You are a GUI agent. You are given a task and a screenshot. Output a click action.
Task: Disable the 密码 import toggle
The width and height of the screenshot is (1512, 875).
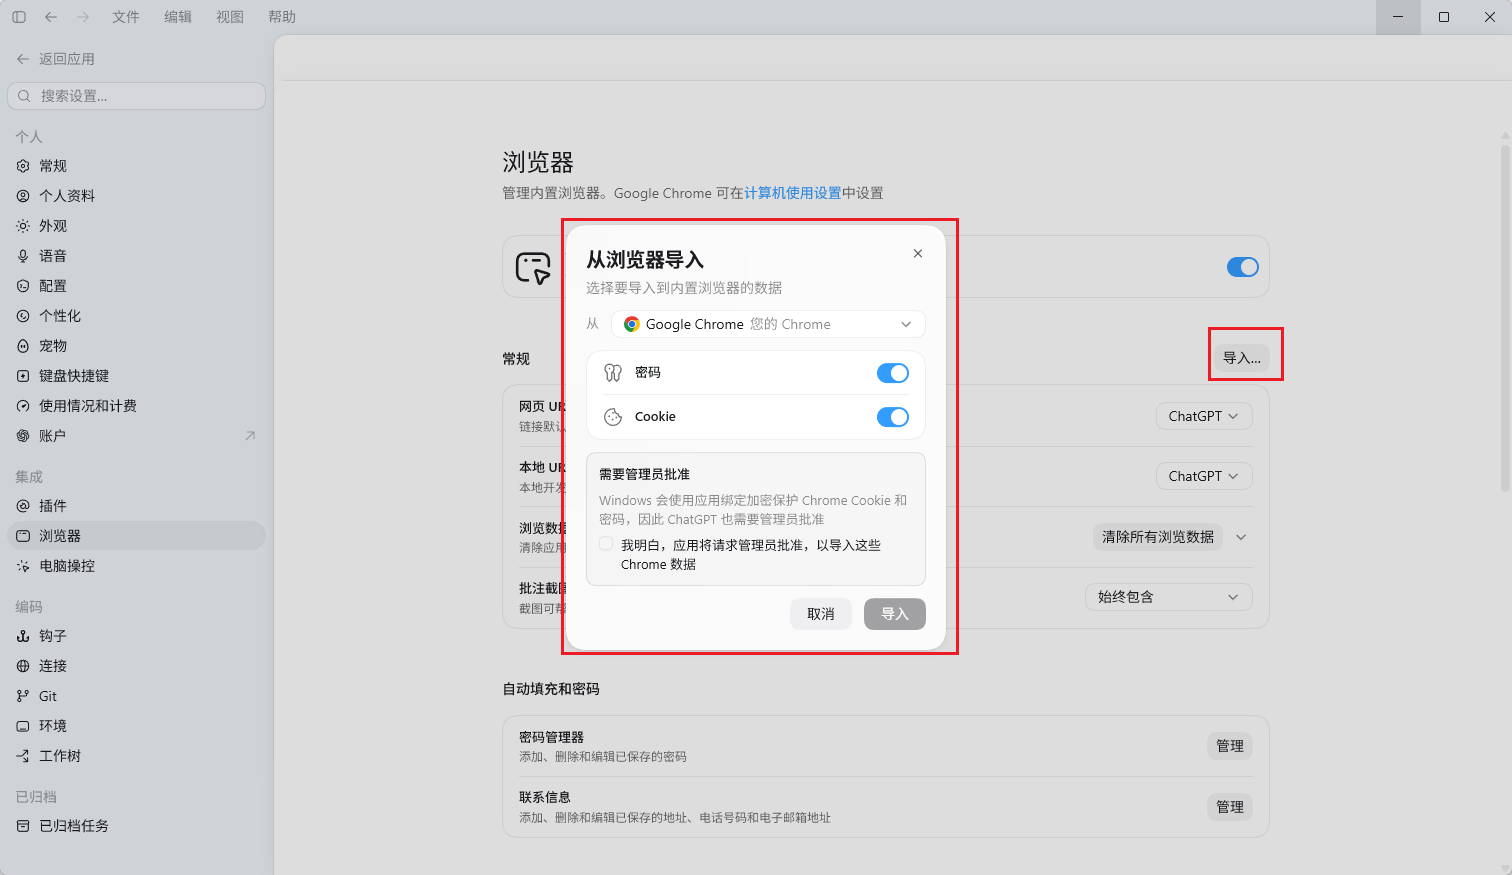coord(893,373)
